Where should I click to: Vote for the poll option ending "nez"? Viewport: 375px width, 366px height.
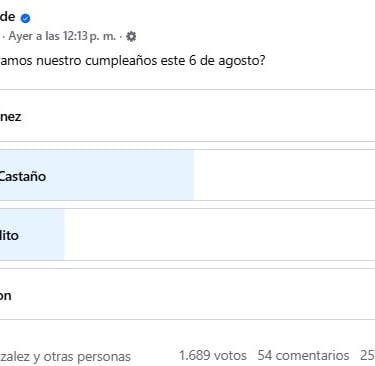(187, 116)
